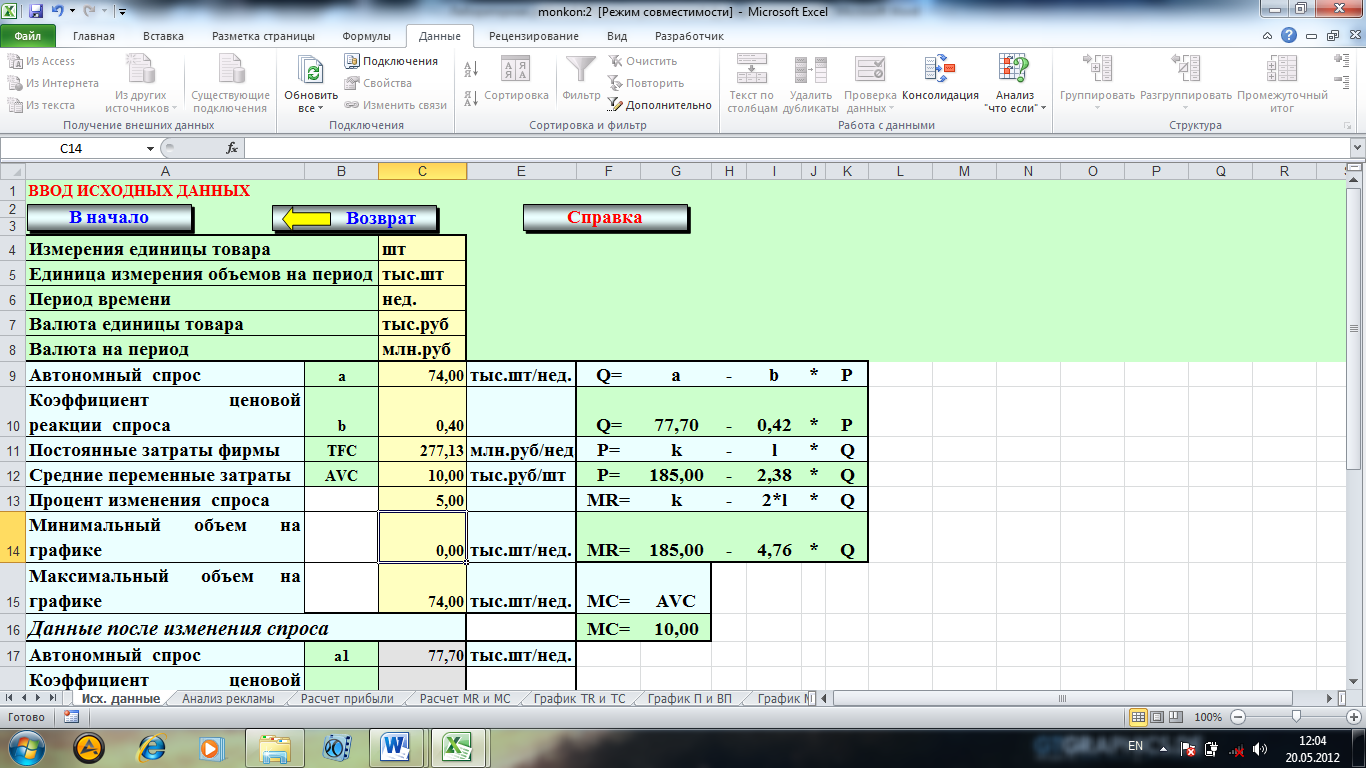Import data using Из Интернета
Viewport: 1366px width, 768px height.
[53, 83]
